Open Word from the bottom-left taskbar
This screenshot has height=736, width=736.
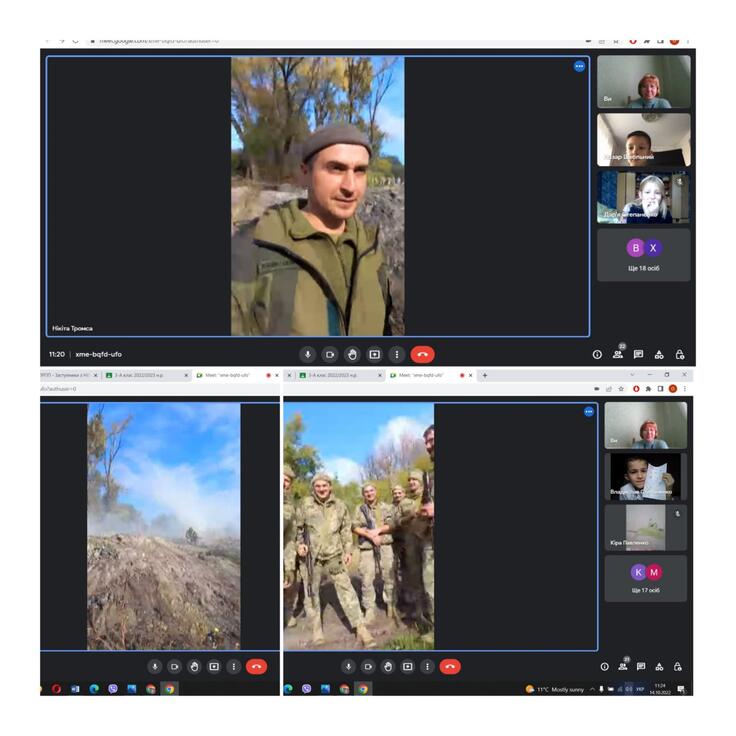pos(75,689)
